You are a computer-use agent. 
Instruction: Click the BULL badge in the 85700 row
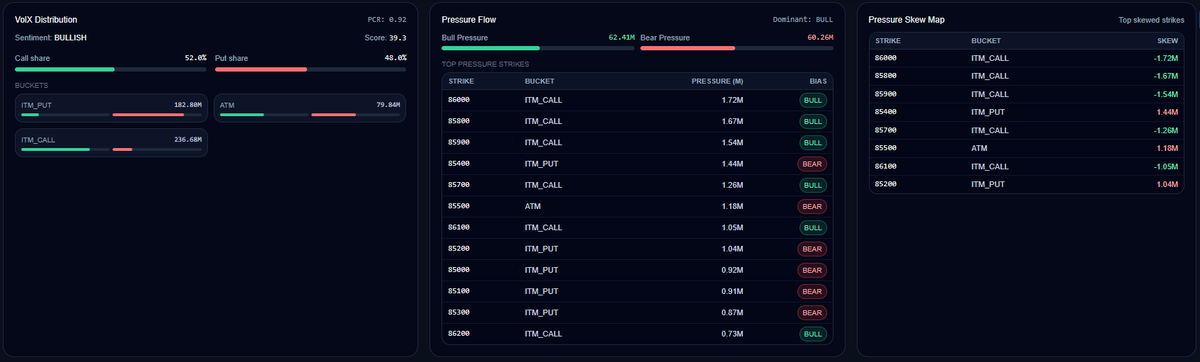813,185
